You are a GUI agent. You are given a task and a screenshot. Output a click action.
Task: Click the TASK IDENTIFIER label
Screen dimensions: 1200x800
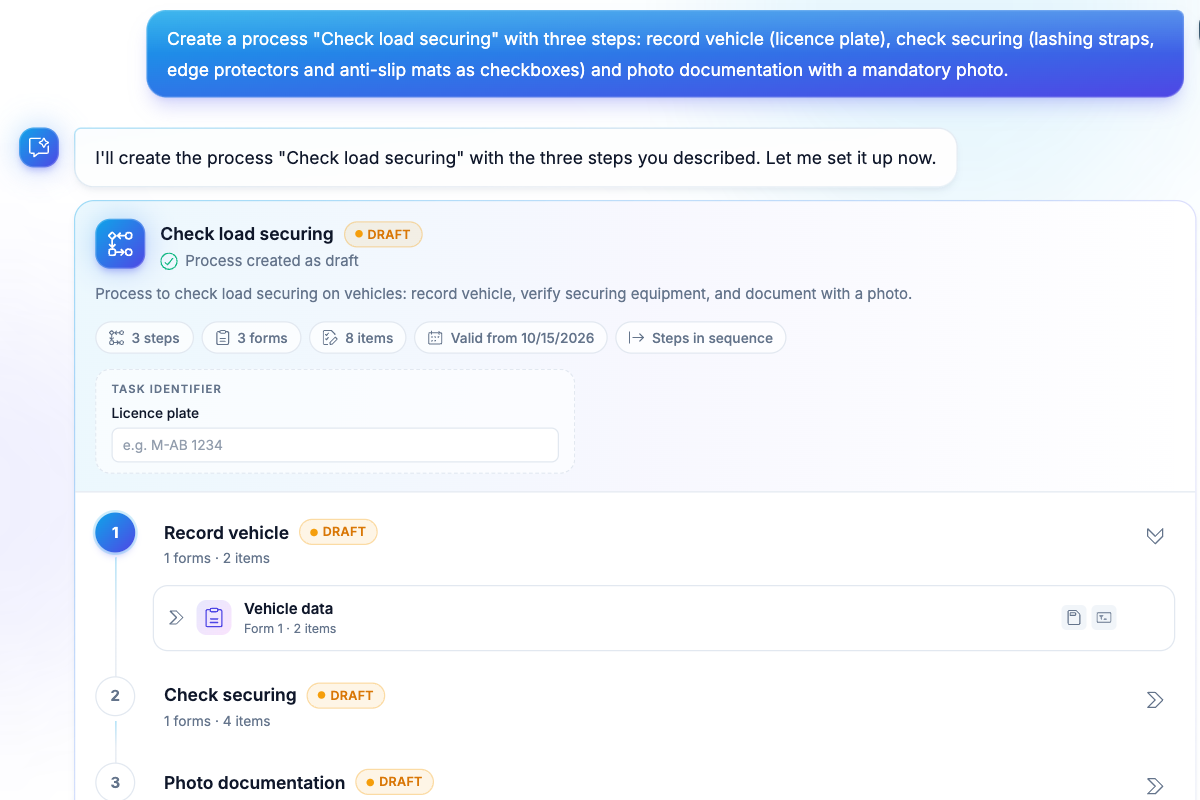click(166, 389)
